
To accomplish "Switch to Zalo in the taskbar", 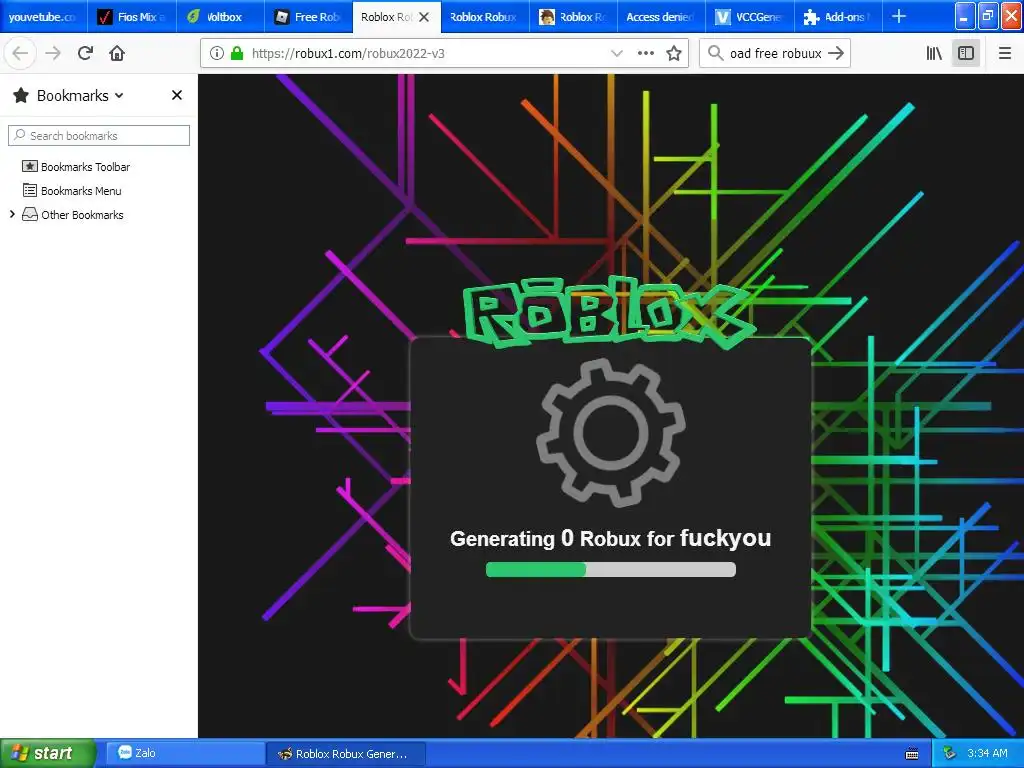I will [x=184, y=753].
